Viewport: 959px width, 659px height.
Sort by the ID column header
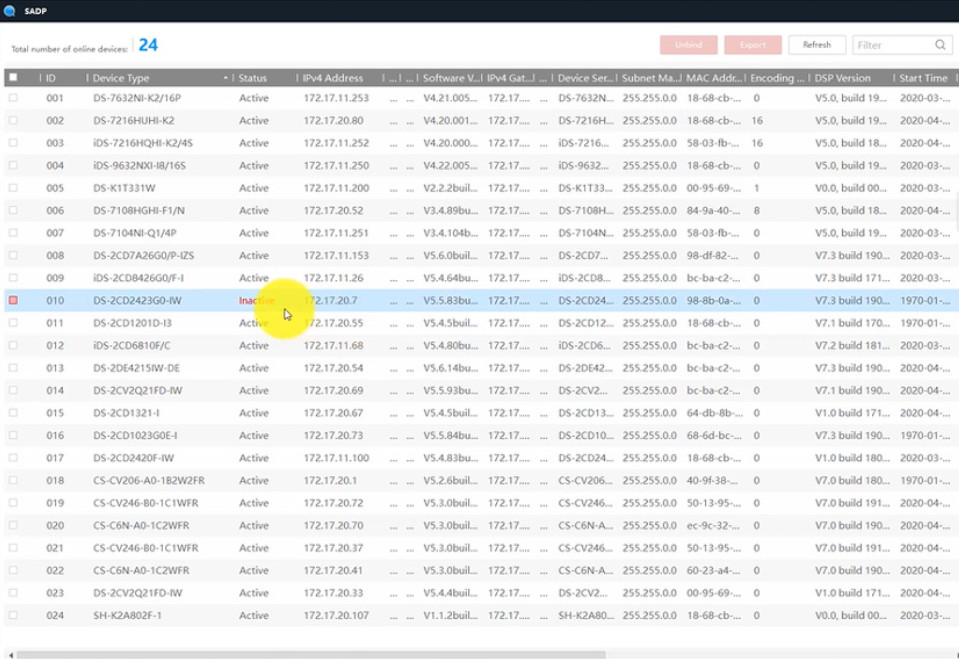point(51,78)
